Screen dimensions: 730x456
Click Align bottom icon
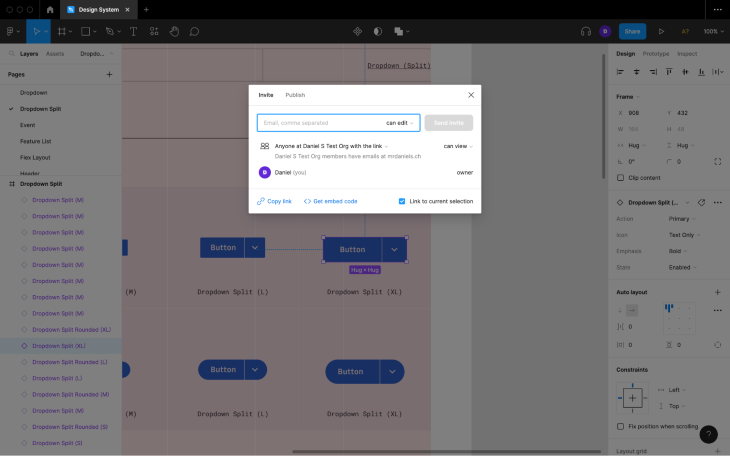pos(701,72)
